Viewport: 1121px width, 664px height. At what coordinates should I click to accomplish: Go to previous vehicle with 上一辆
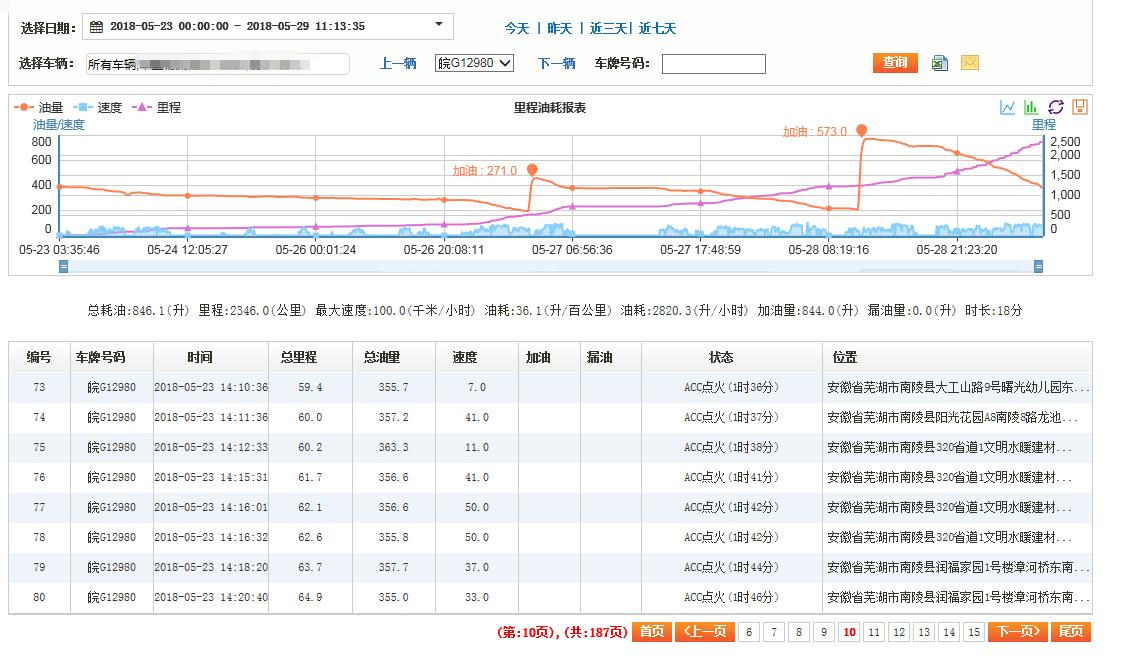(x=398, y=63)
